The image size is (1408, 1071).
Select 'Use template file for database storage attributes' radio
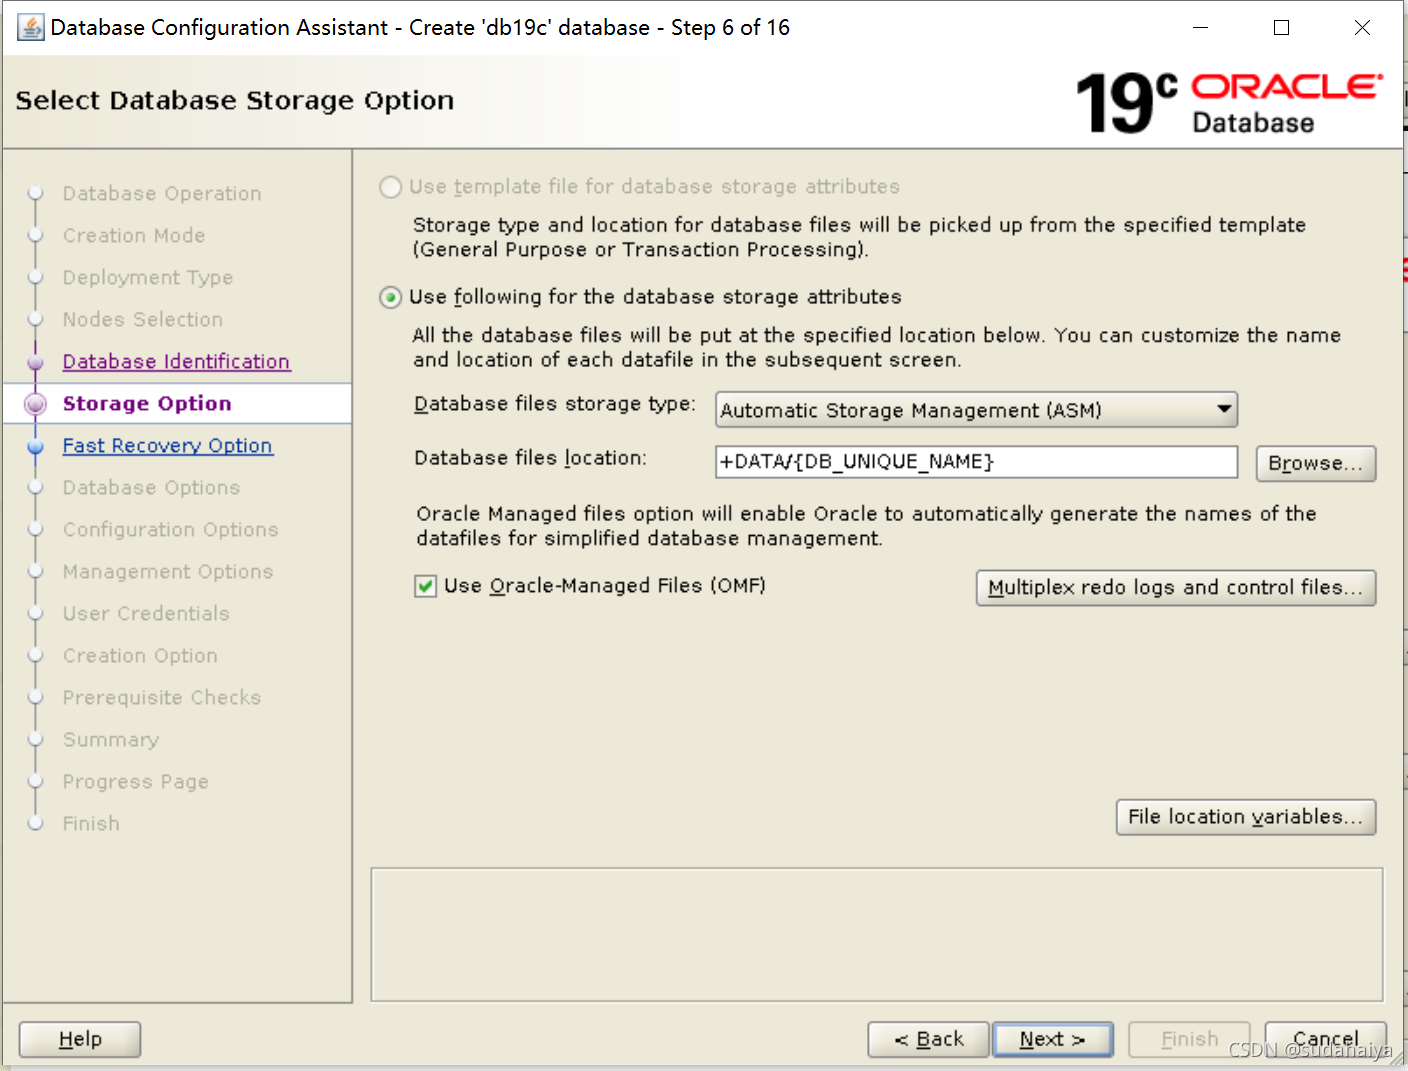[391, 187]
